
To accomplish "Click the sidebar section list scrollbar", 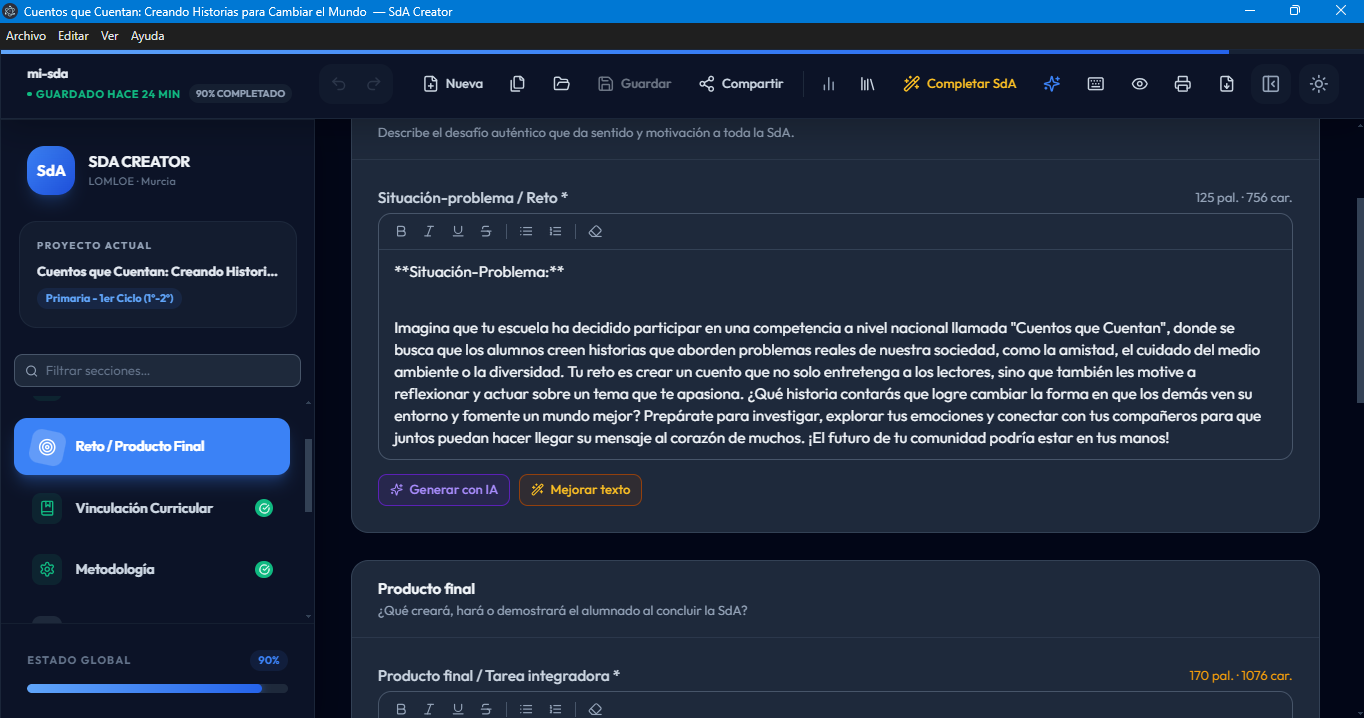I will pyautogui.click(x=308, y=475).
